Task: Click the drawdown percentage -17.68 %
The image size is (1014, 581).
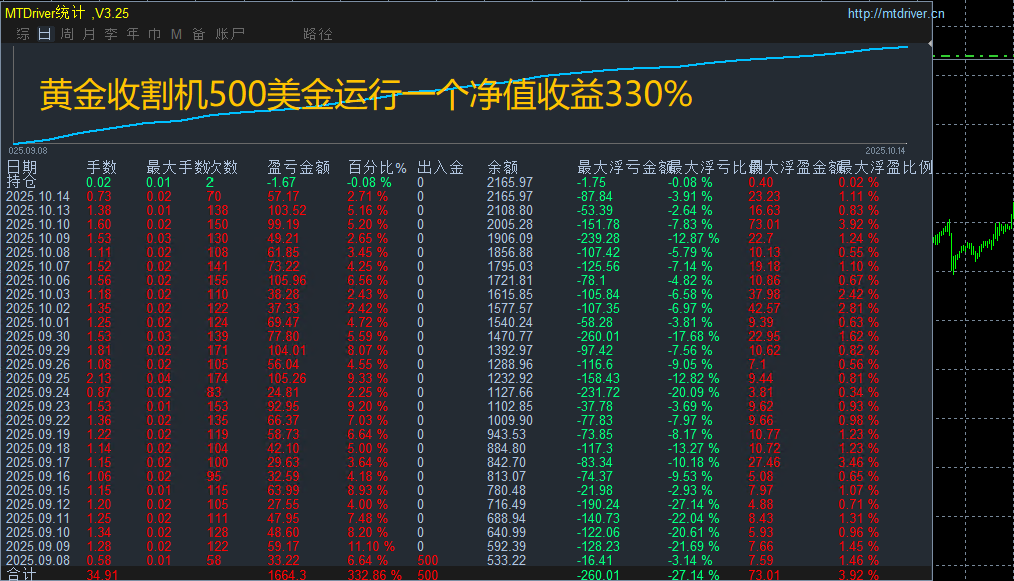Action: pyautogui.click(x=693, y=336)
